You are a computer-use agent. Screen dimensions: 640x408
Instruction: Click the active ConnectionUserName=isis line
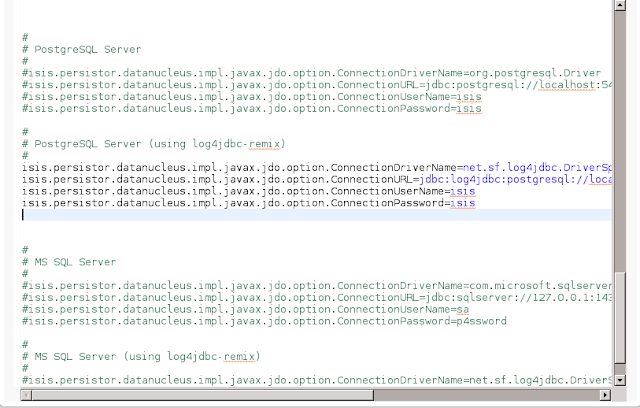249,191
